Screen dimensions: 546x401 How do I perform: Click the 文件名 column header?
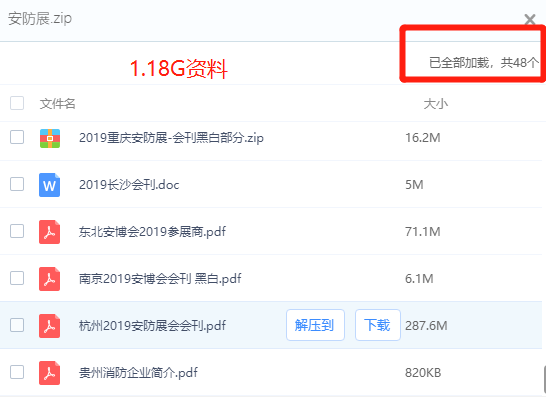(x=57, y=104)
